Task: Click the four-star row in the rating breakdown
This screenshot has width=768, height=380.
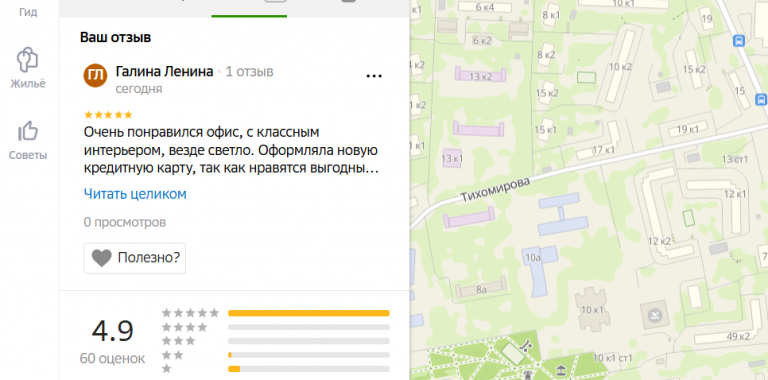Action: (276, 327)
